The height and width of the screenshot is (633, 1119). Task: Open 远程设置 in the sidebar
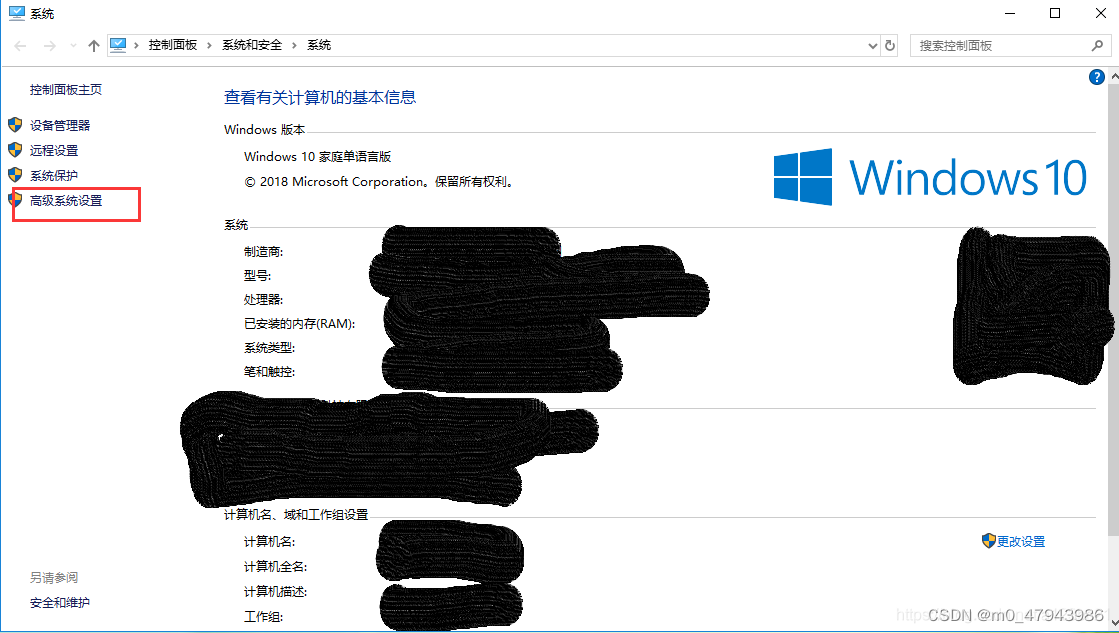54,151
